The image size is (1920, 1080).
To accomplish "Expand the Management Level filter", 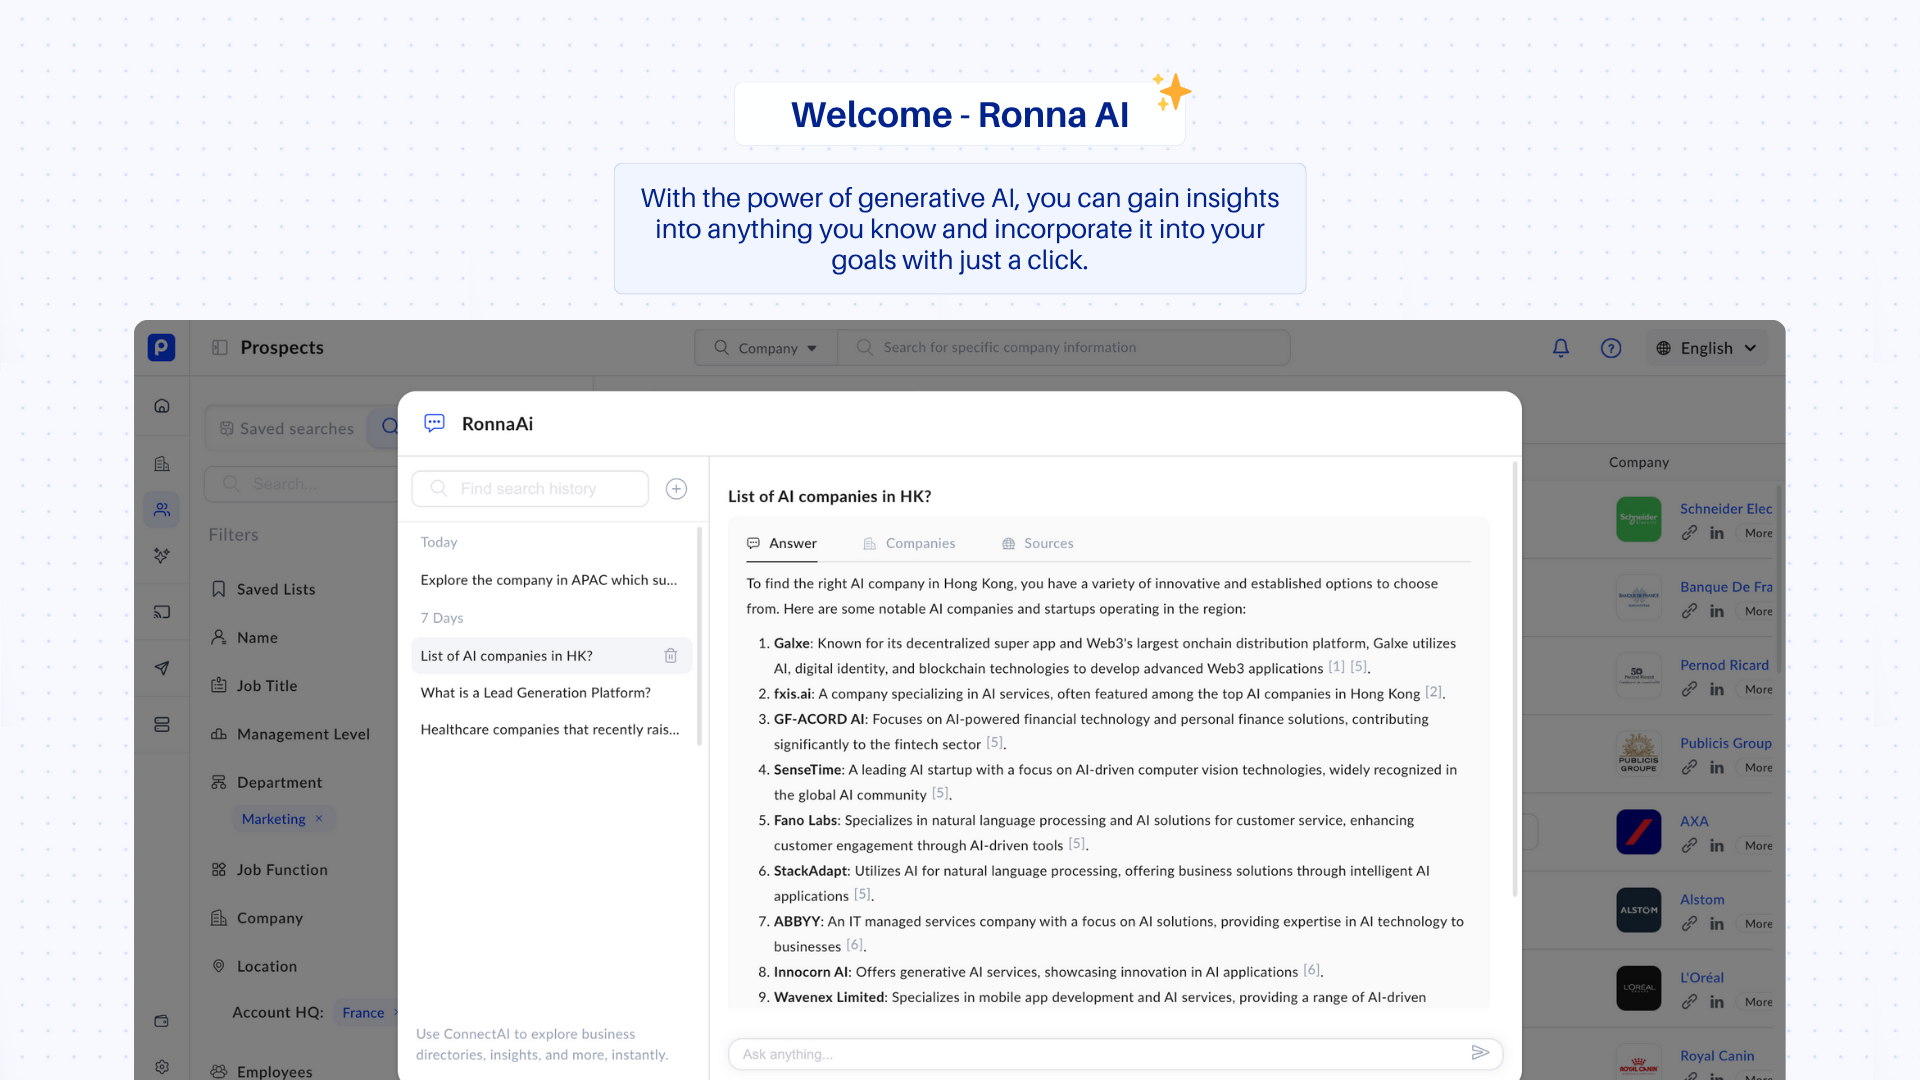I will [303, 734].
